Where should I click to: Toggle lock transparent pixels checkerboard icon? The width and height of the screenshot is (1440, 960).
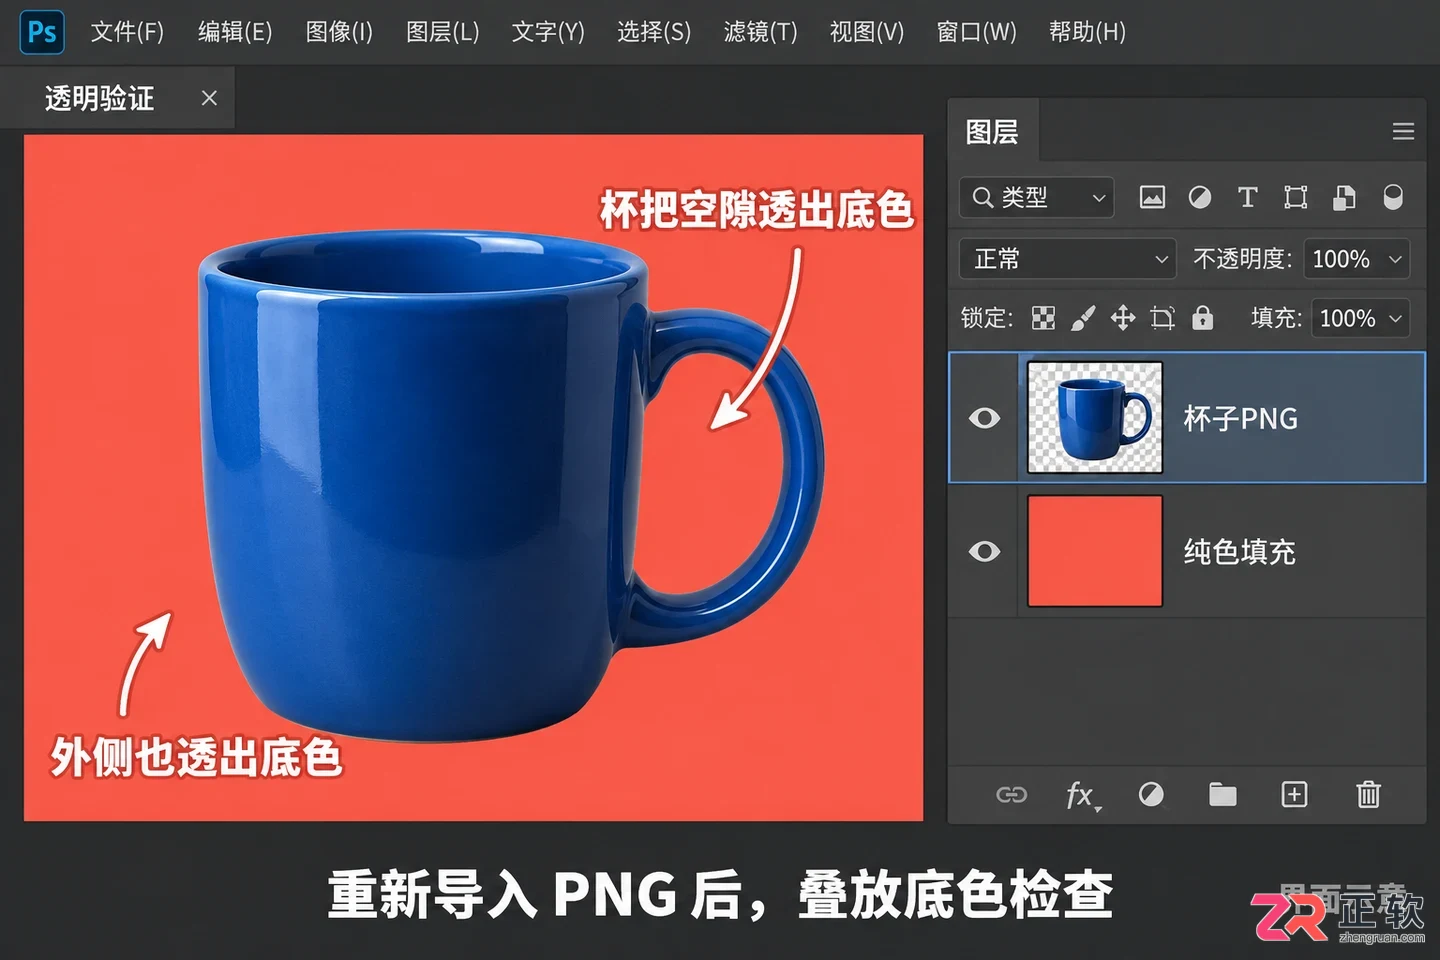(1043, 318)
